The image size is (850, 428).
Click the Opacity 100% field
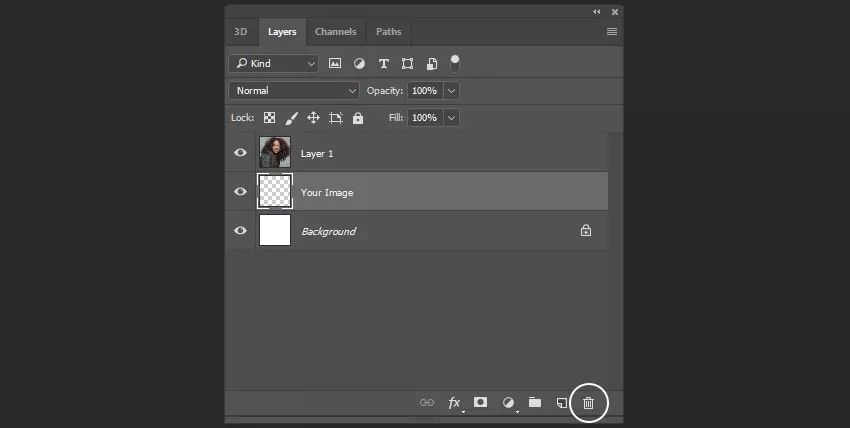click(425, 90)
